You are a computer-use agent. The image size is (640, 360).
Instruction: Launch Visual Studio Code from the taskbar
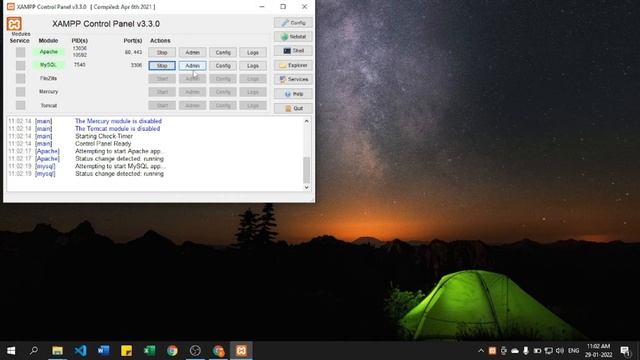(80, 351)
